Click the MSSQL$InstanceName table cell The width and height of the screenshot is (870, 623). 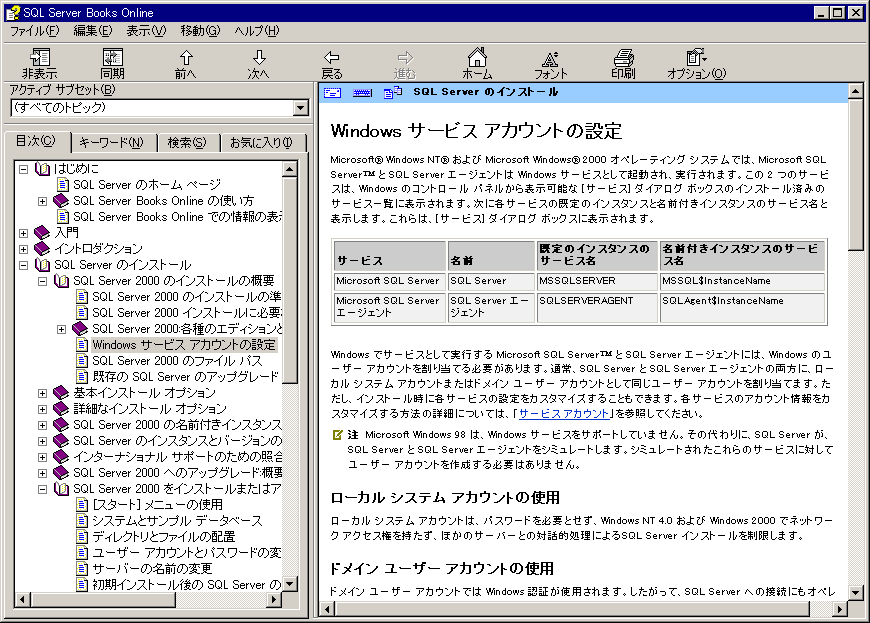pos(742,281)
